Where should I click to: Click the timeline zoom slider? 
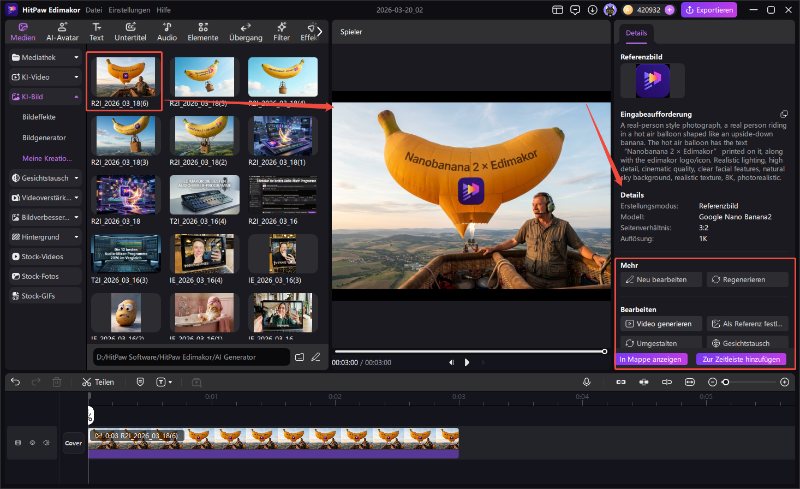727,382
